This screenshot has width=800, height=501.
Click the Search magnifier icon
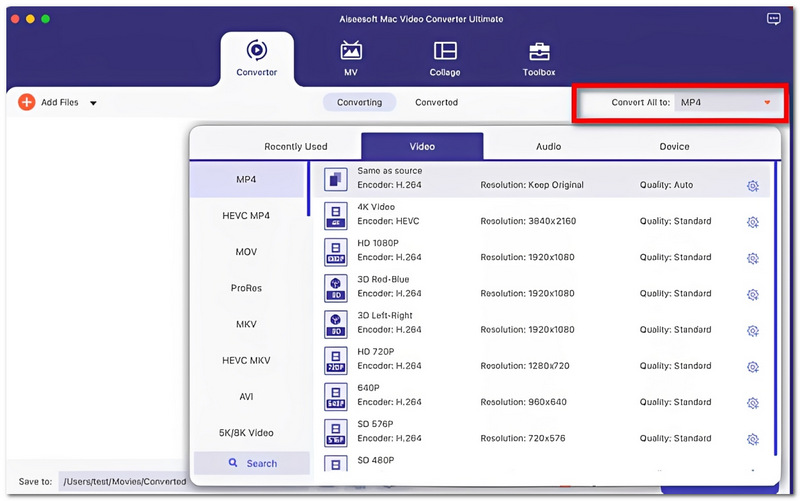pos(233,463)
